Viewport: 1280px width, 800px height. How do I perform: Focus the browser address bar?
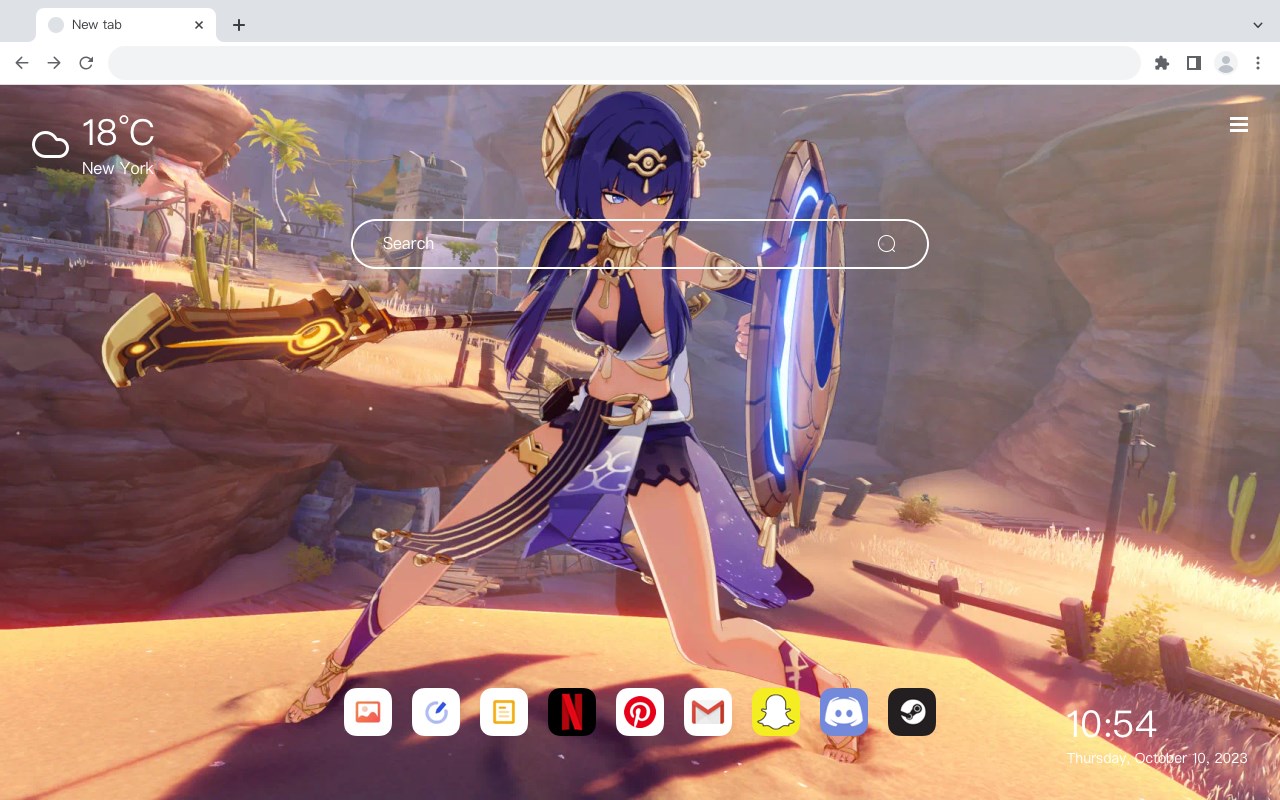pos(624,63)
